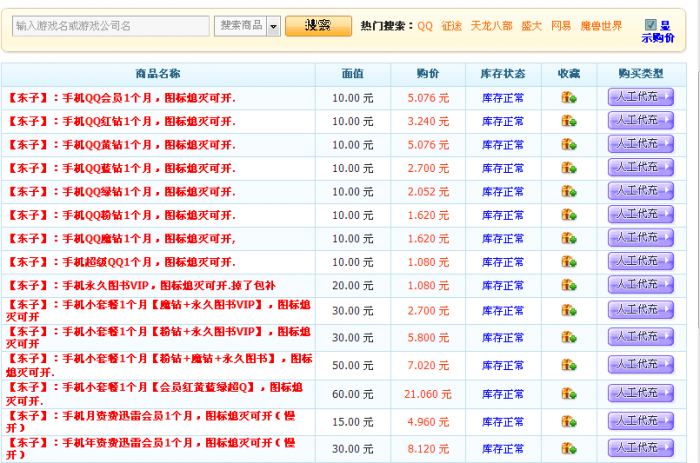Click the 盛大 hot search link
The height and width of the screenshot is (463, 700).
531,26
